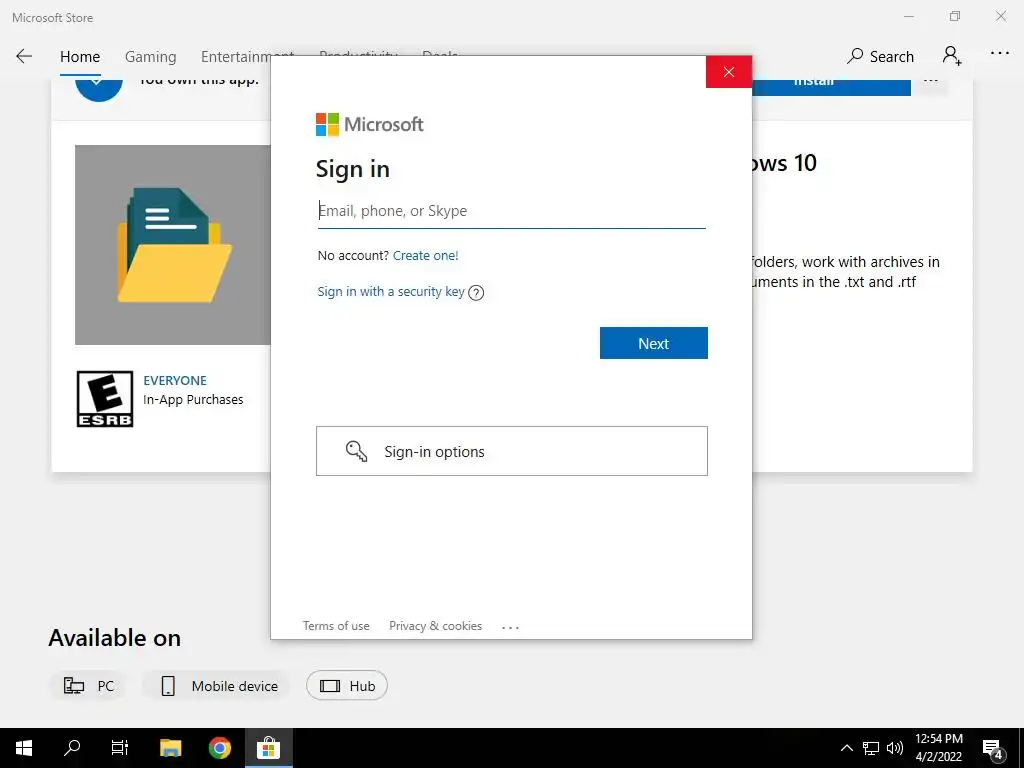This screenshot has height=768, width=1024.
Task: Open the network tray icon
Action: pos(871,748)
